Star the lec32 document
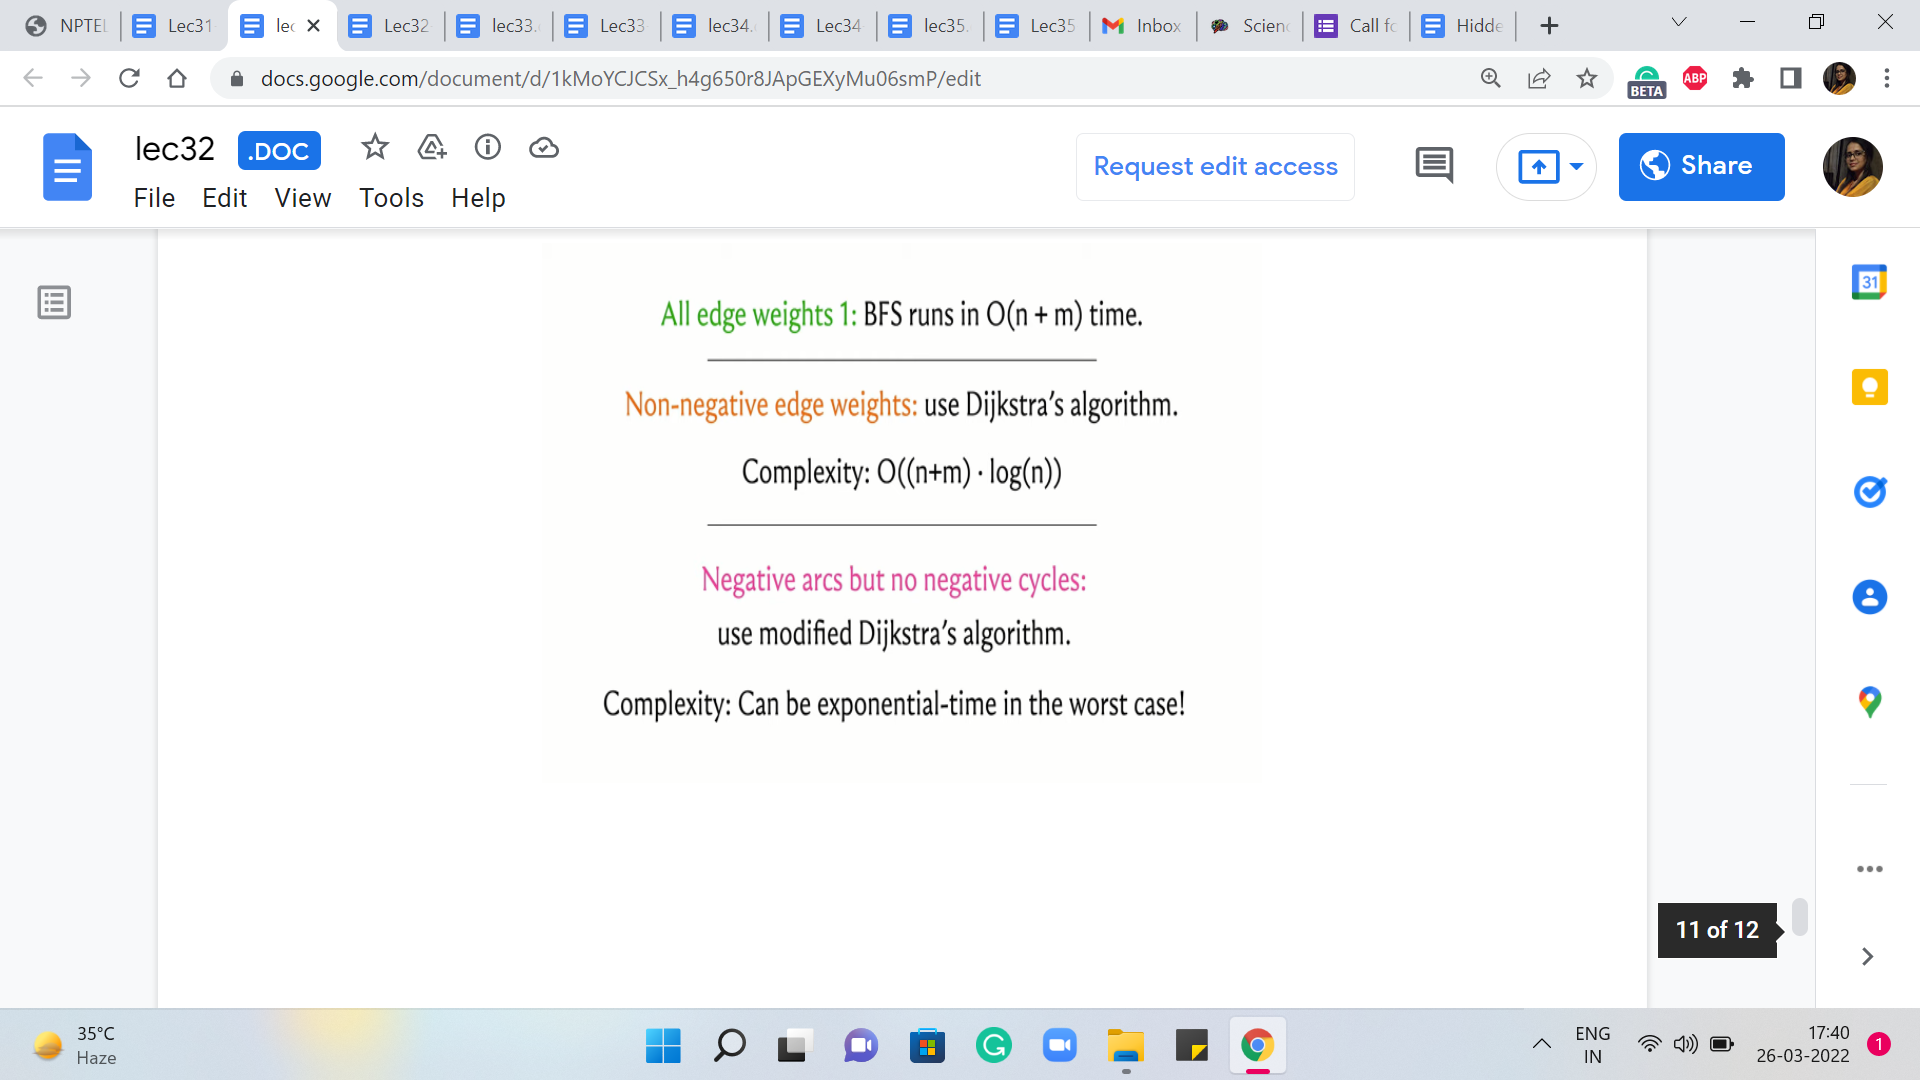This screenshot has height=1080, width=1920. pyautogui.click(x=375, y=148)
